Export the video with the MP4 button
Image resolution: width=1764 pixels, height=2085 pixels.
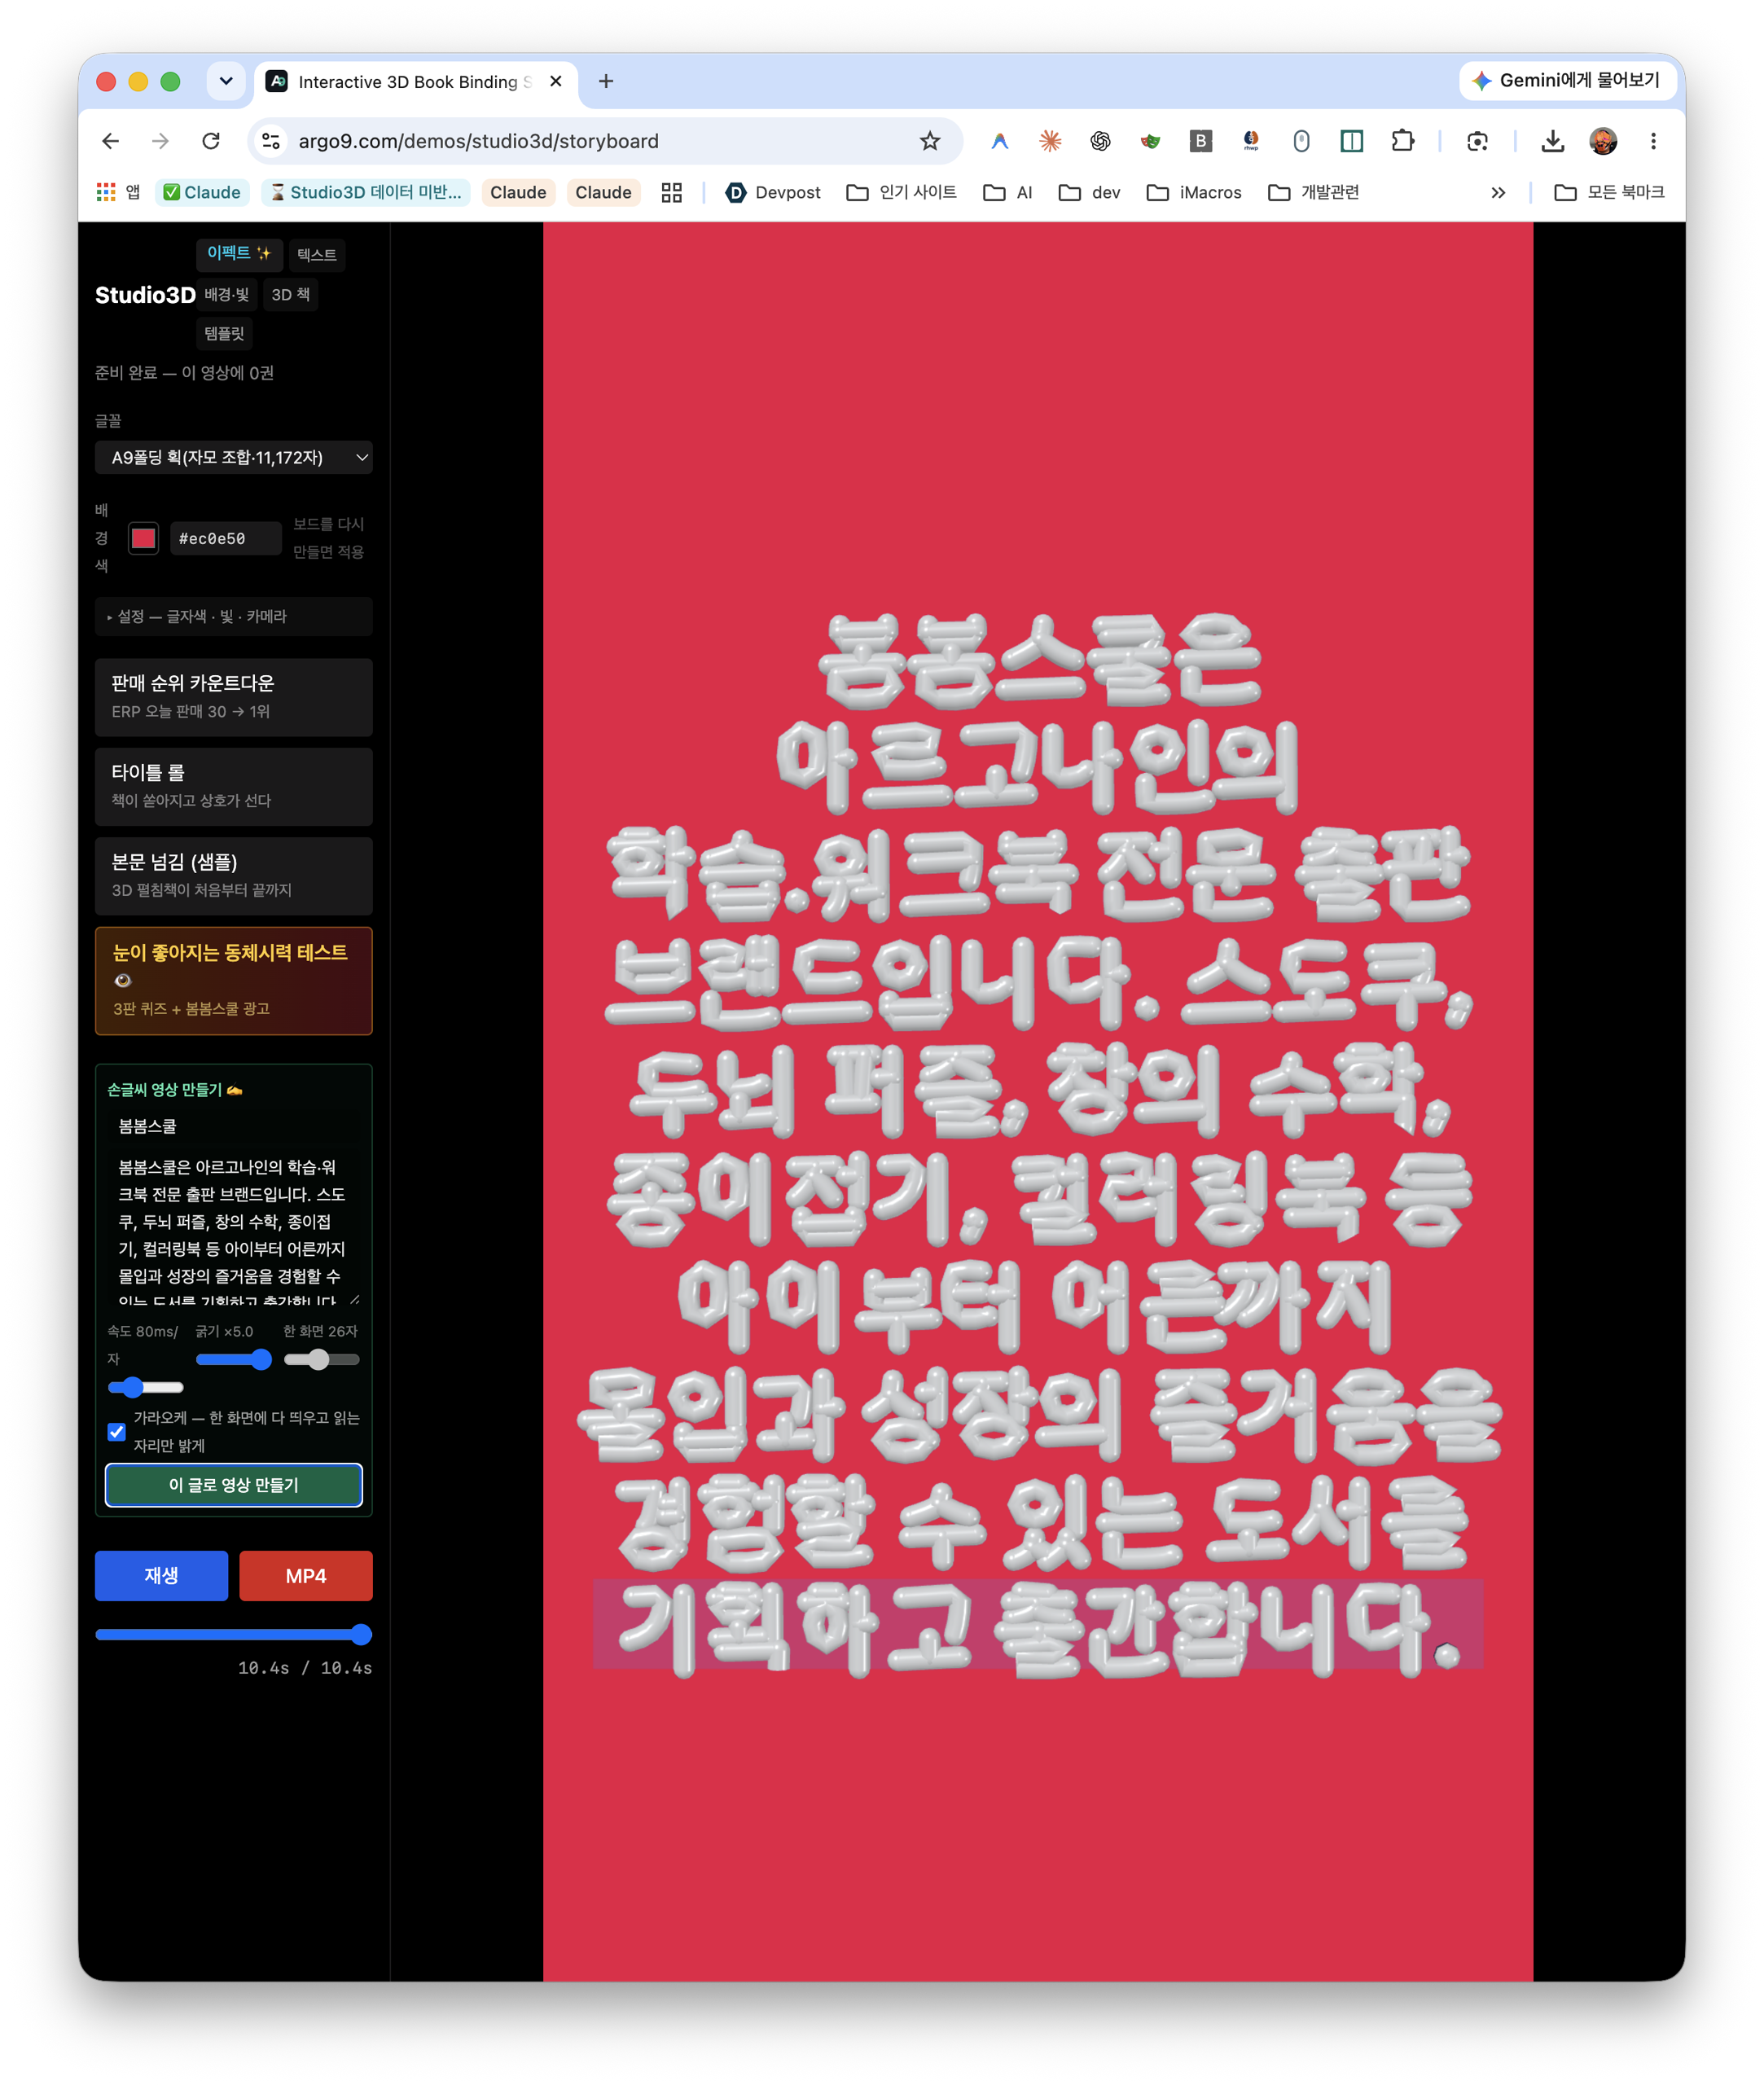click(306, 1575)
